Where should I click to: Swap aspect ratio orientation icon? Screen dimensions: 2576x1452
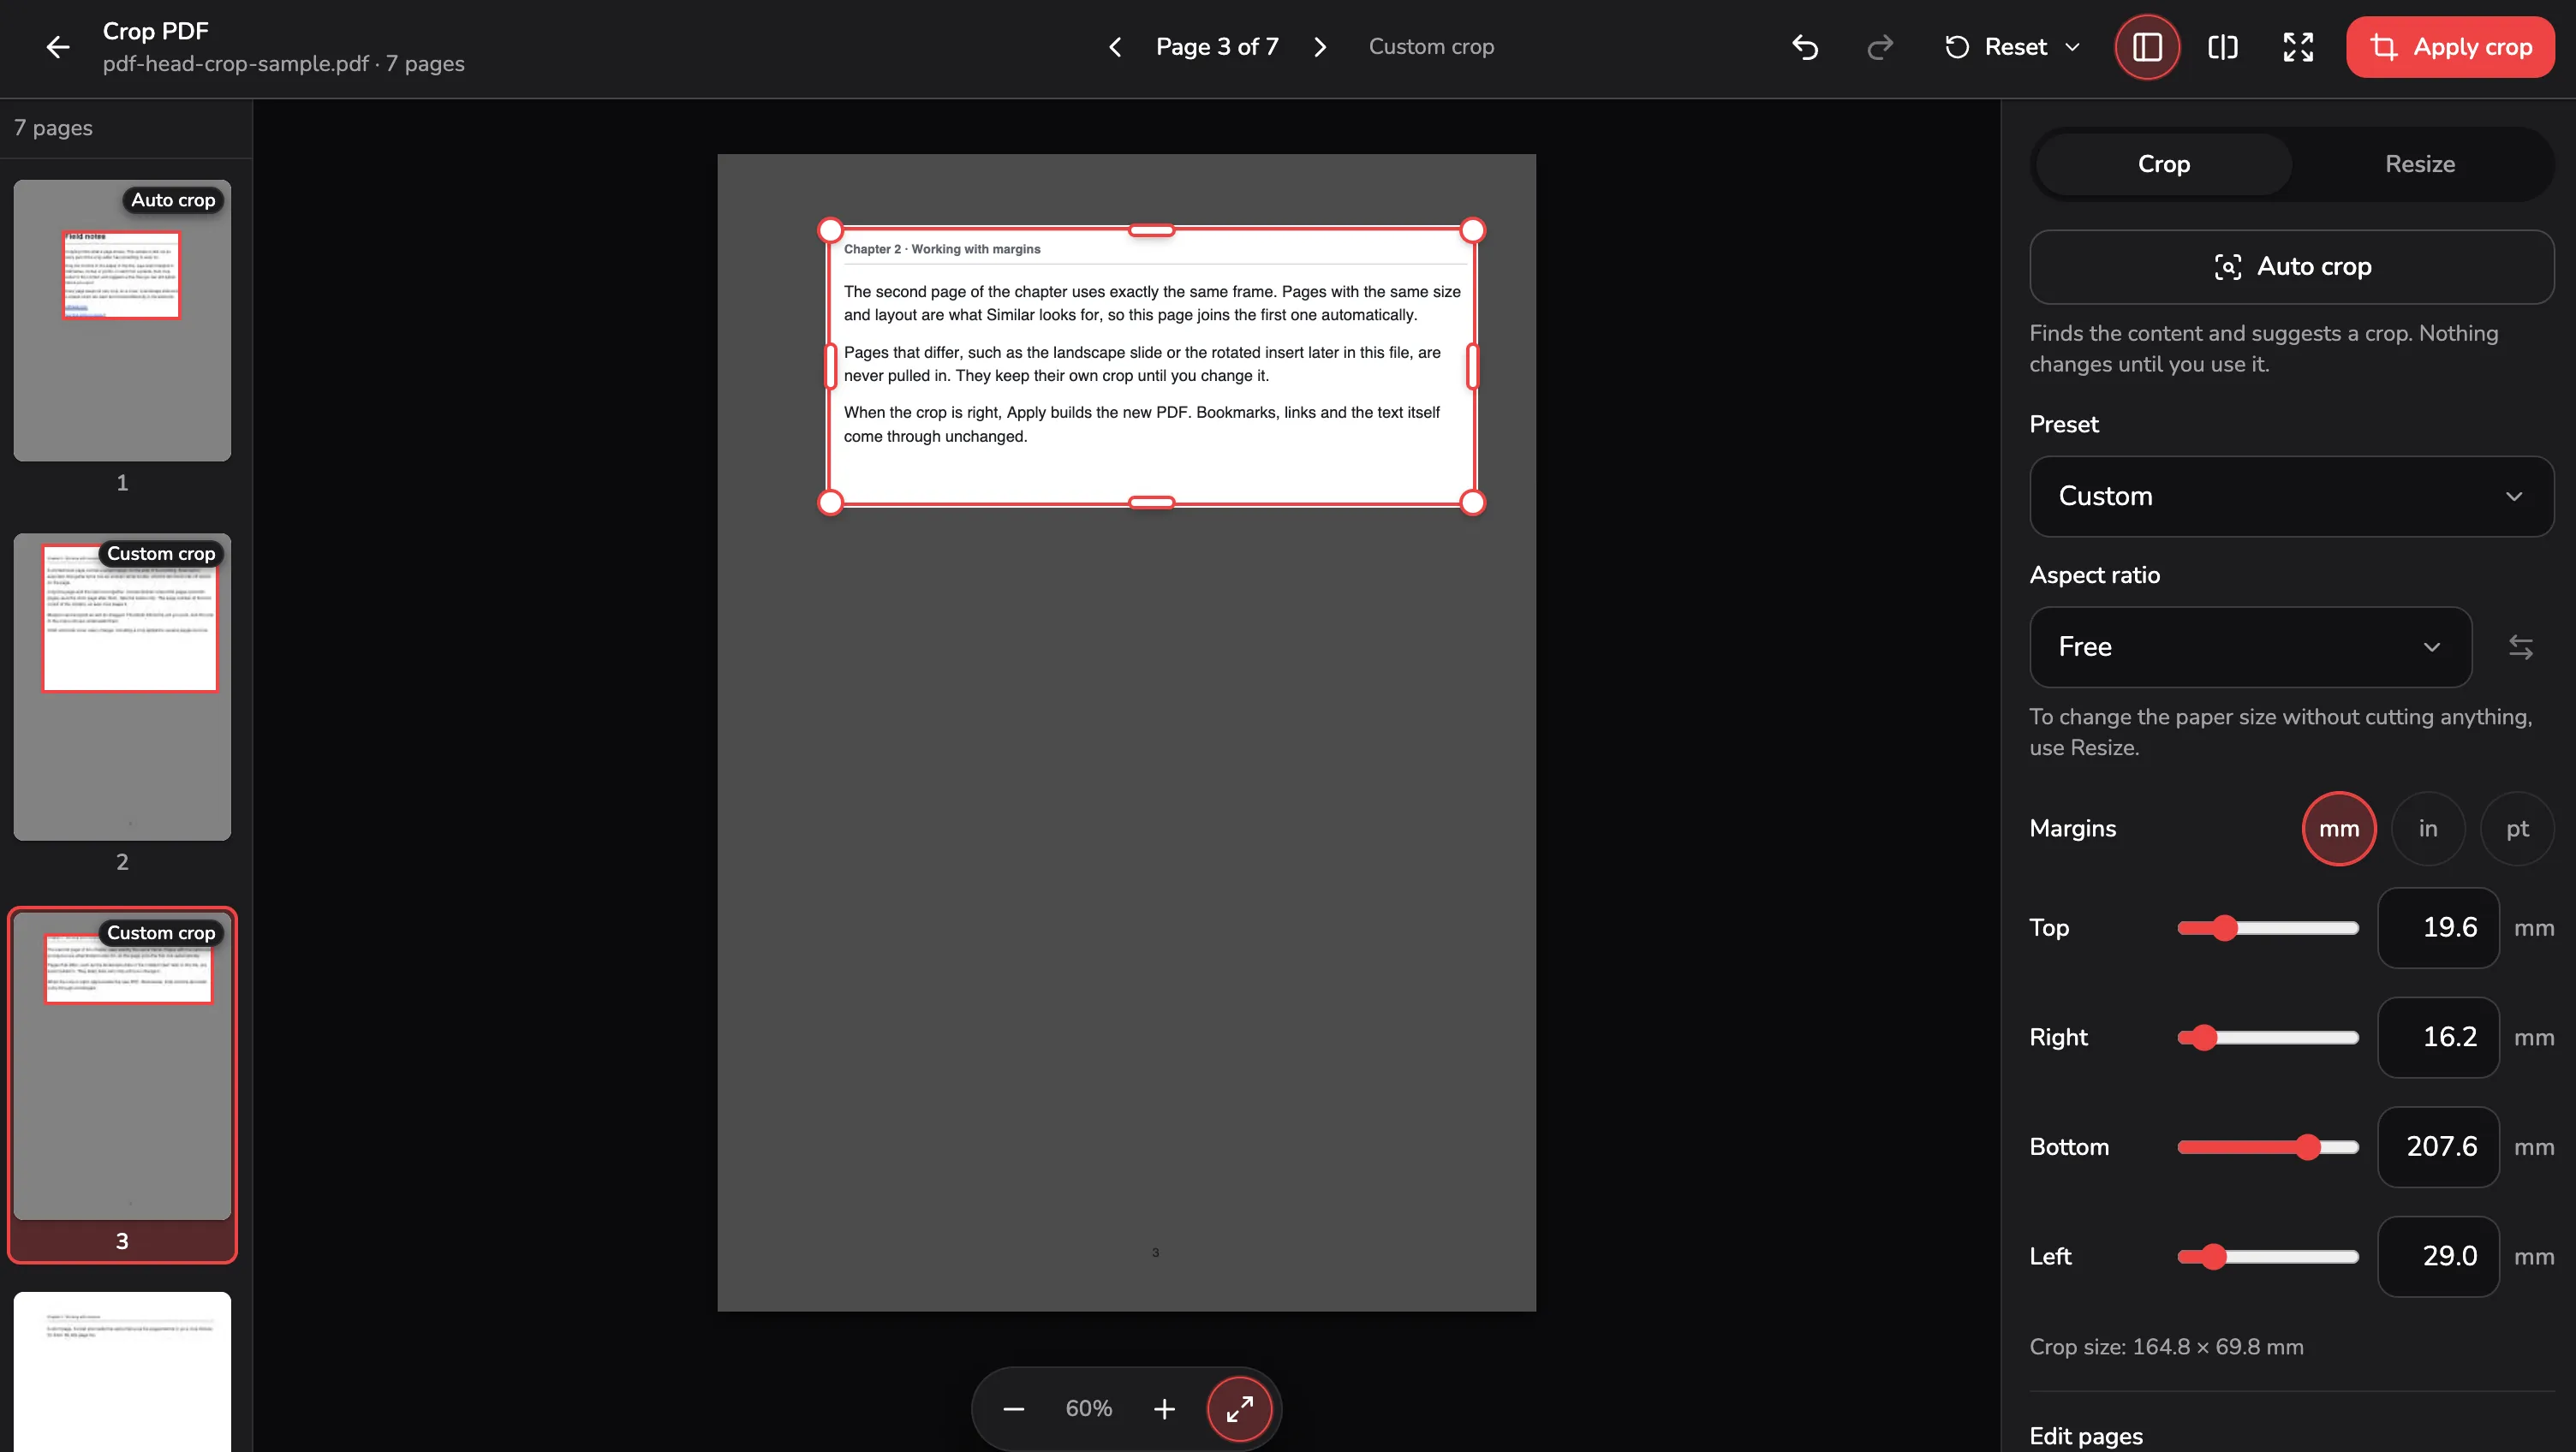2520,647
